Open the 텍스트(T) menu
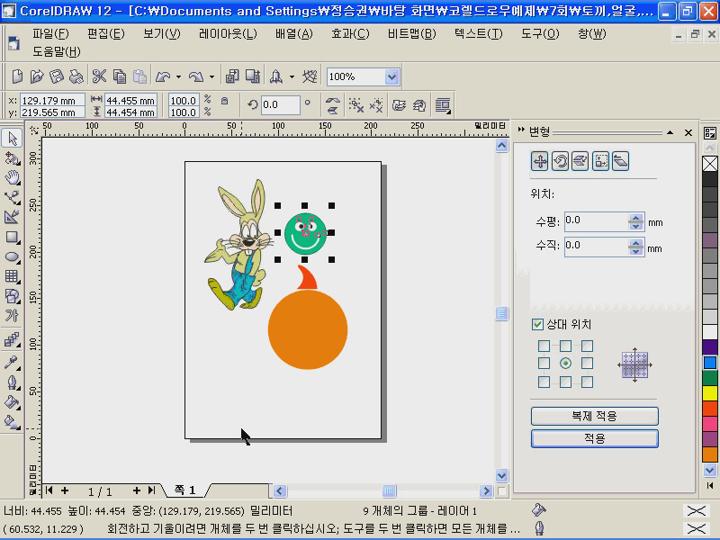The width and height of the screenshot is (720, 540). (x=478, y=34)
